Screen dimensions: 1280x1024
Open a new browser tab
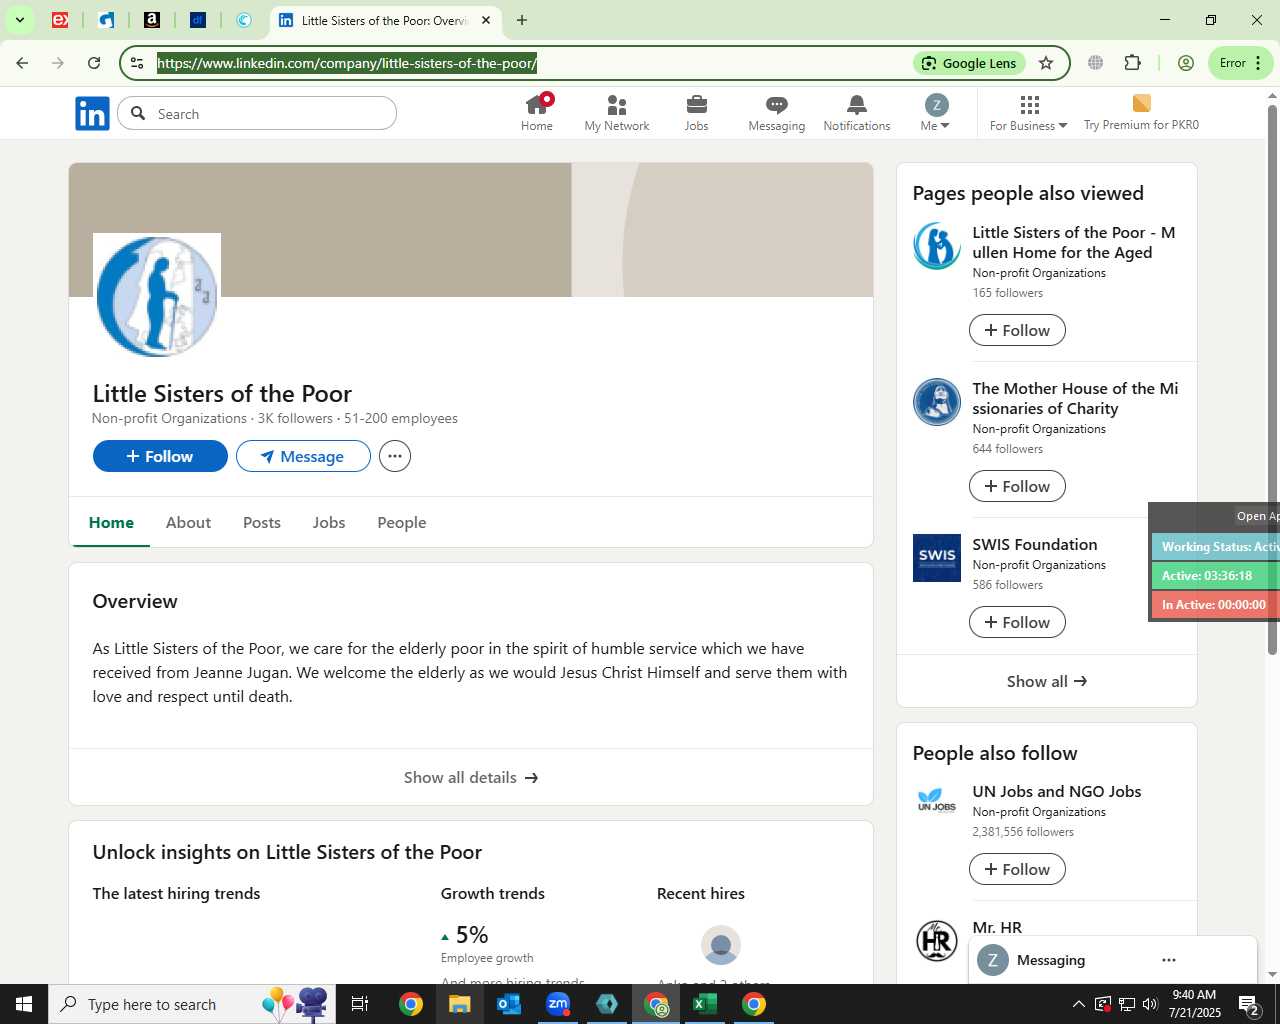521,20
